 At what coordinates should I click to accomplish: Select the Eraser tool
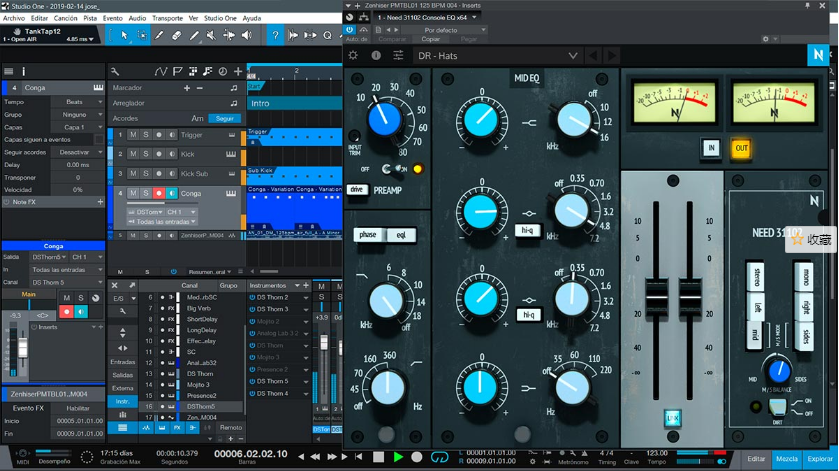pos(177,35)
